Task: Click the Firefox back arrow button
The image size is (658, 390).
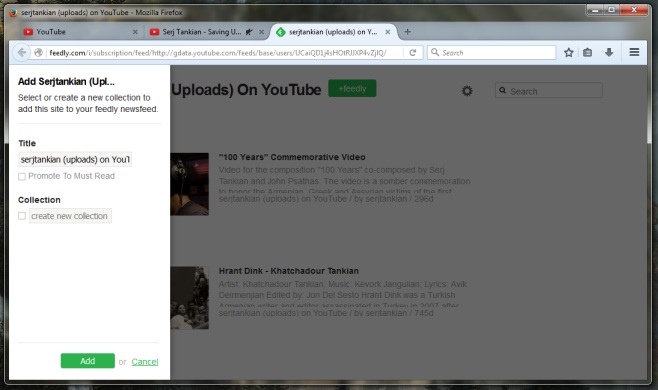Action: click(x=21, y=52)
